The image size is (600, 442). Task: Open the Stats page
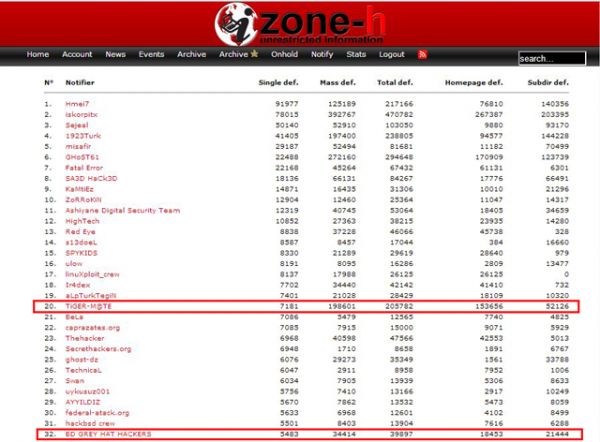(x=356, y=54)
